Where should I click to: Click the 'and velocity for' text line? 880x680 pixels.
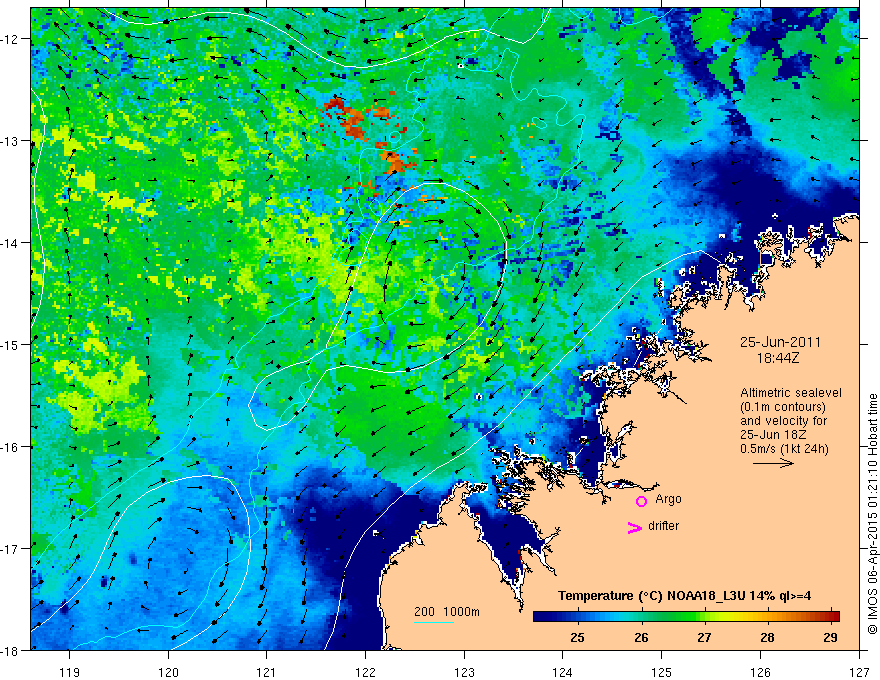tap(783, 421)
